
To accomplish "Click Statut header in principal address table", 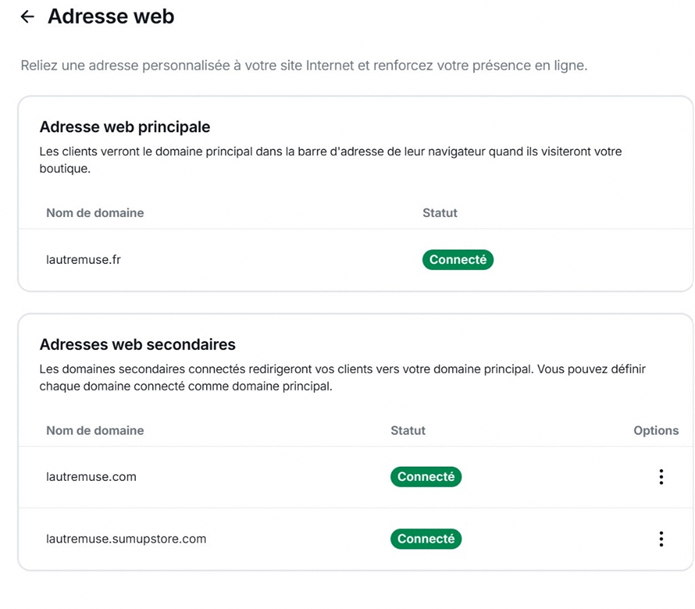I will point(440,213).
